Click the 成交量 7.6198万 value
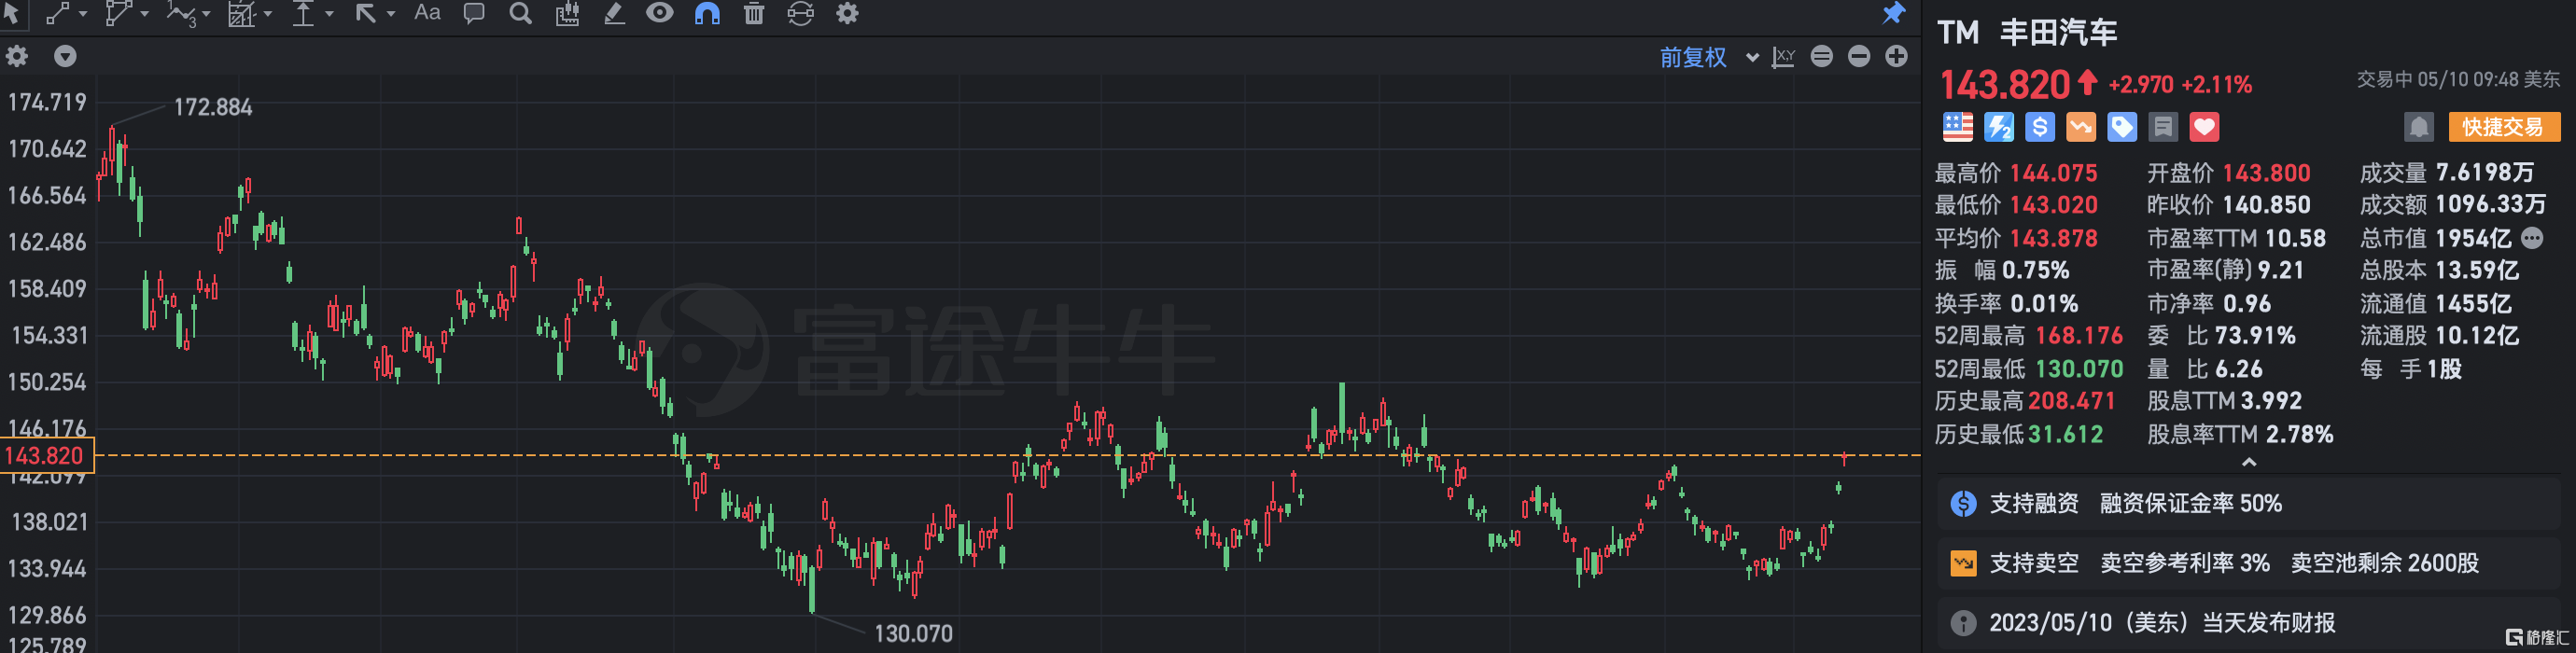Screen dimensions: 2576x653 [x=2484, y=173]
